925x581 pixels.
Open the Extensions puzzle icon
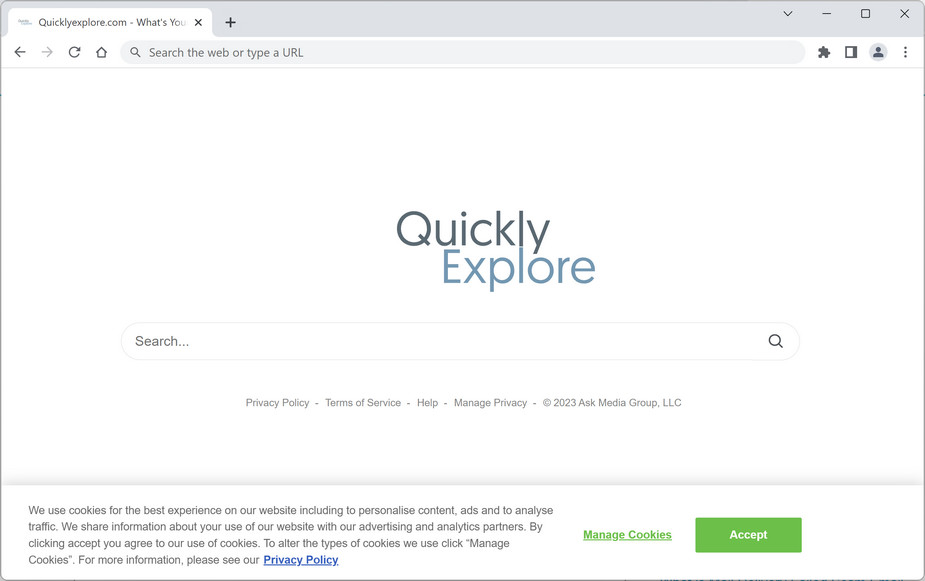(x=824, y=52)
